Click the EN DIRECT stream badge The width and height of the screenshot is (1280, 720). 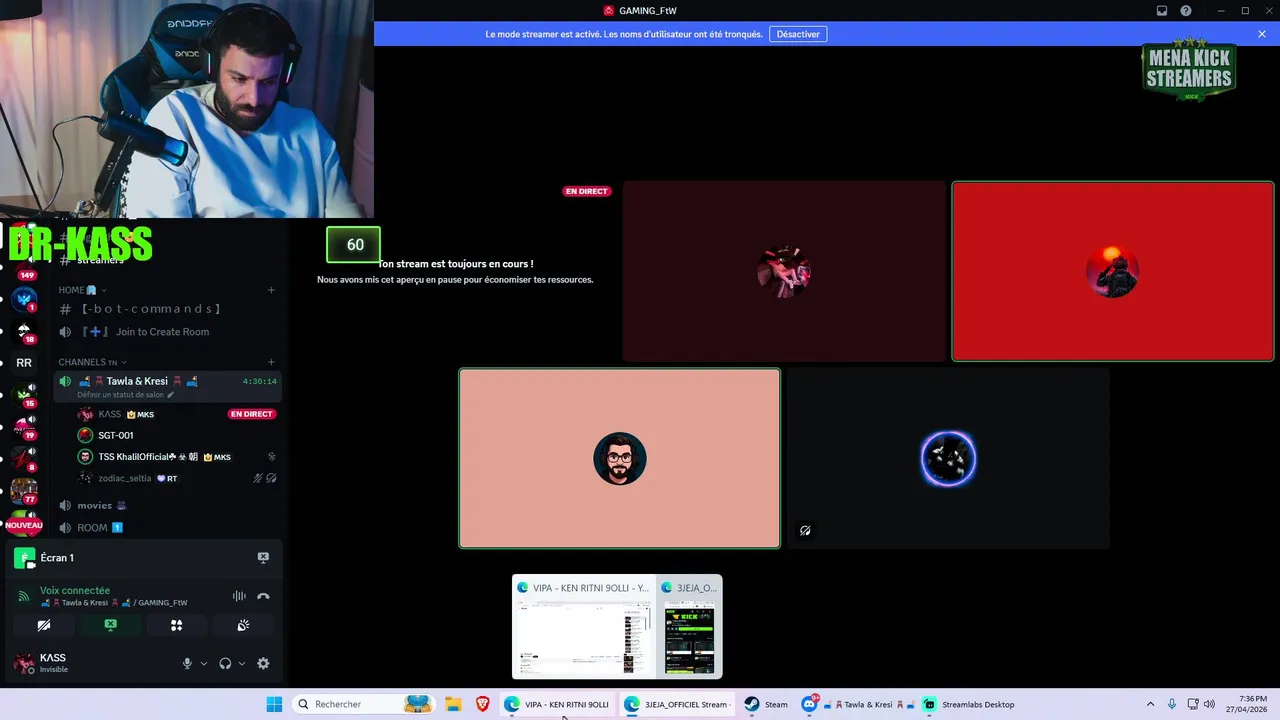coord(586,191)
